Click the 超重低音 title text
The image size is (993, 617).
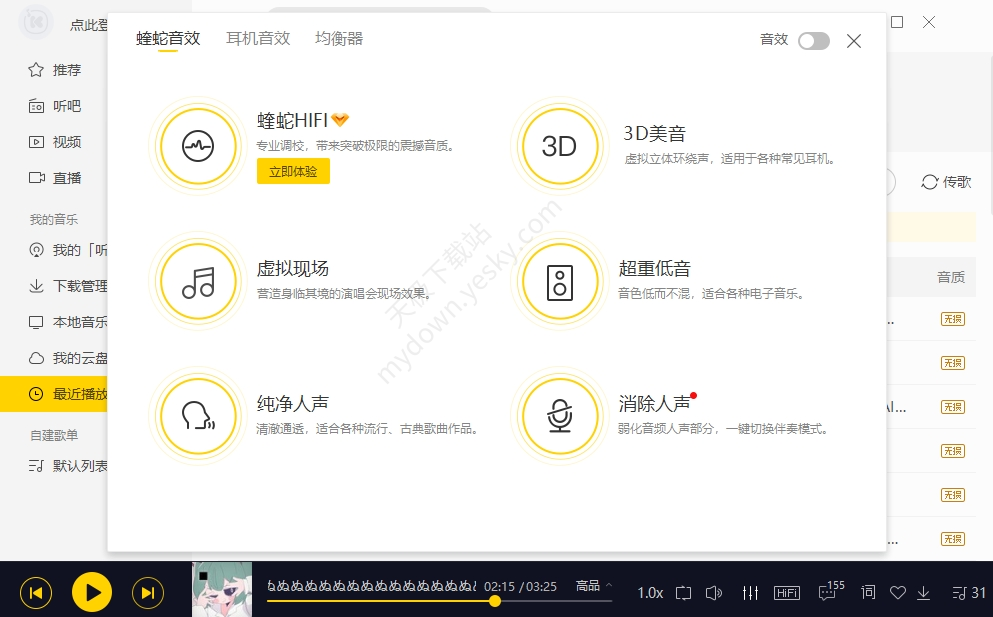[x=655, y=269]
